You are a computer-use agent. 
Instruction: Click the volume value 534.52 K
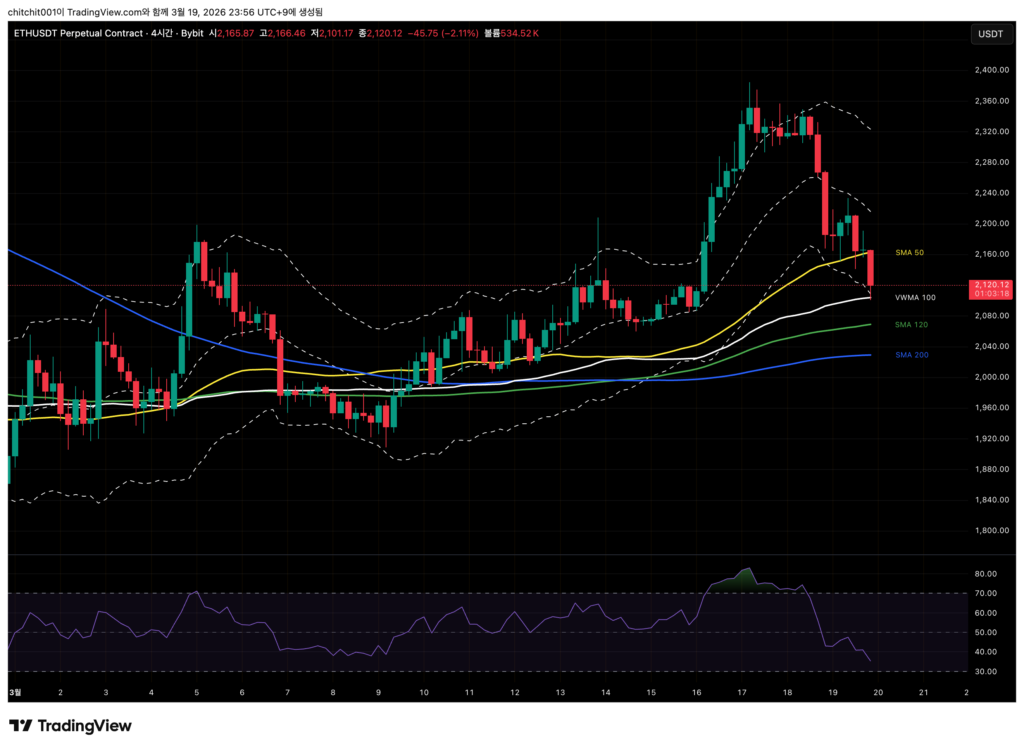(x=520, y=33)
